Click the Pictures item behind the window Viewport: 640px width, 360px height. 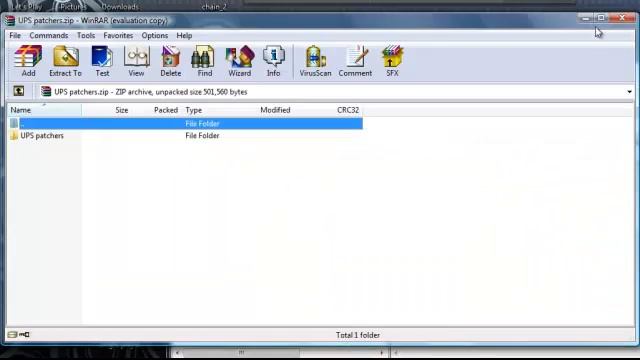coord(73,7)
